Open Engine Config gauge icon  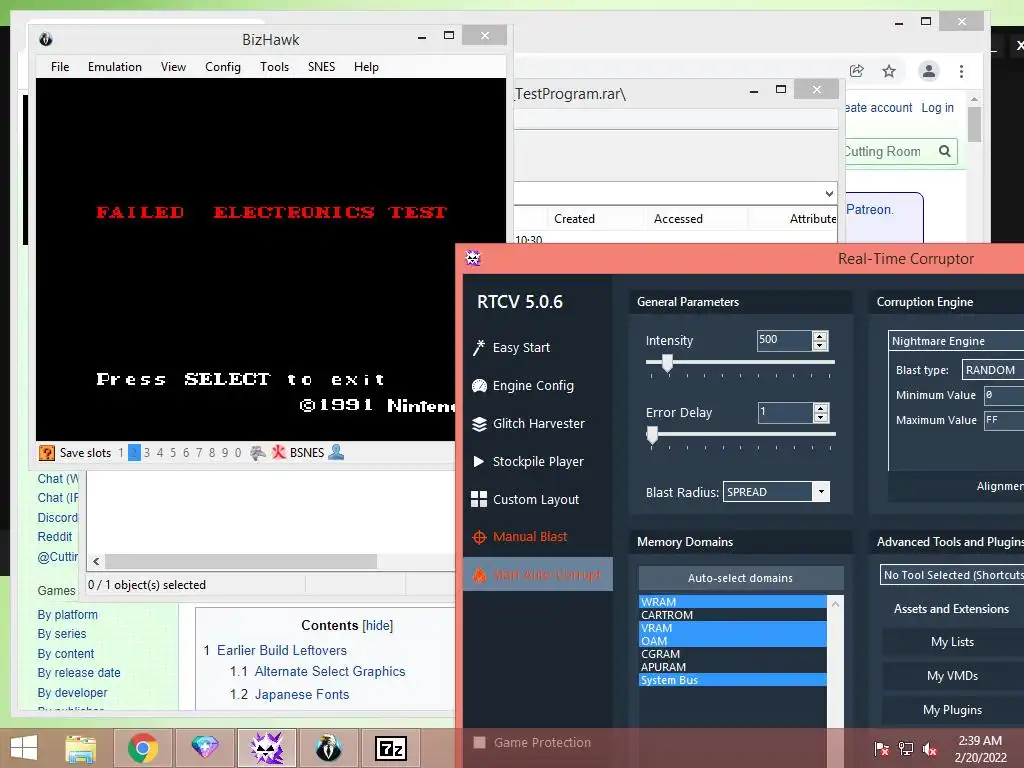[479, 385]
